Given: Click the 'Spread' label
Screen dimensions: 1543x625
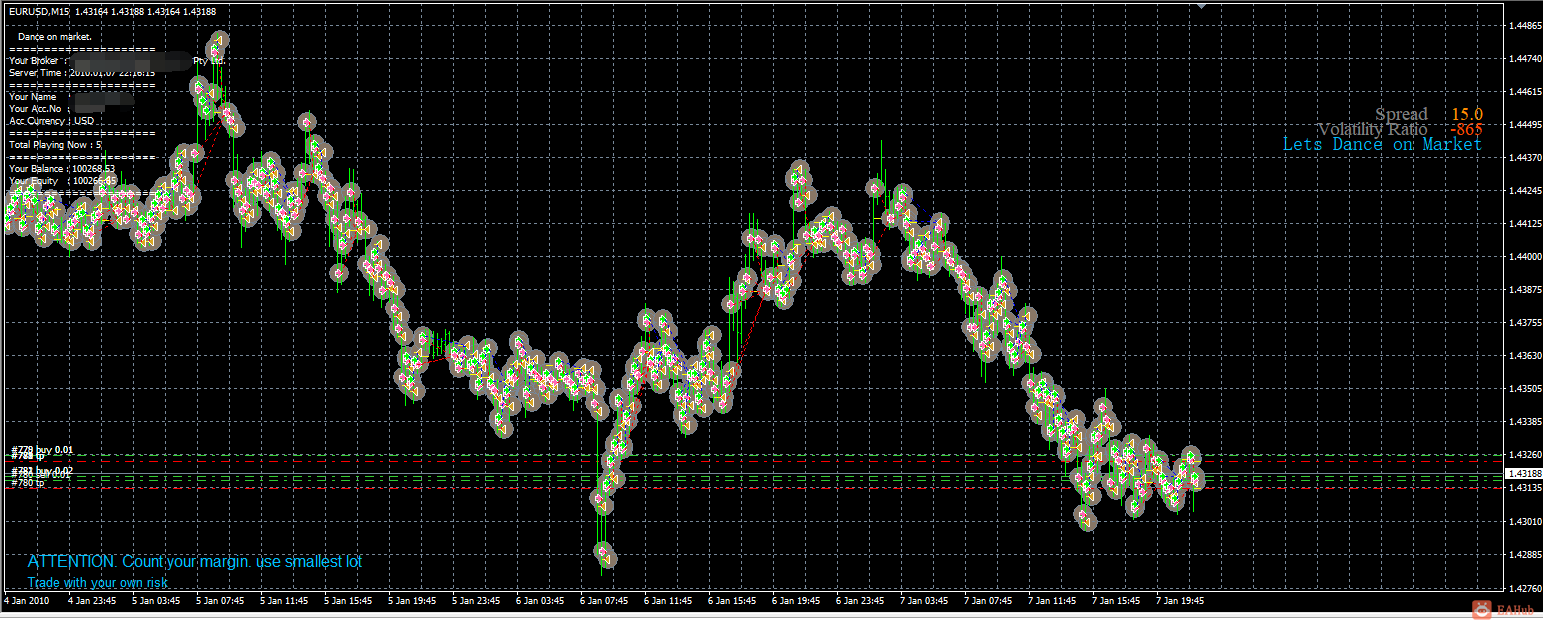Looking at the screenshot, I should [x=1401, y=115].
